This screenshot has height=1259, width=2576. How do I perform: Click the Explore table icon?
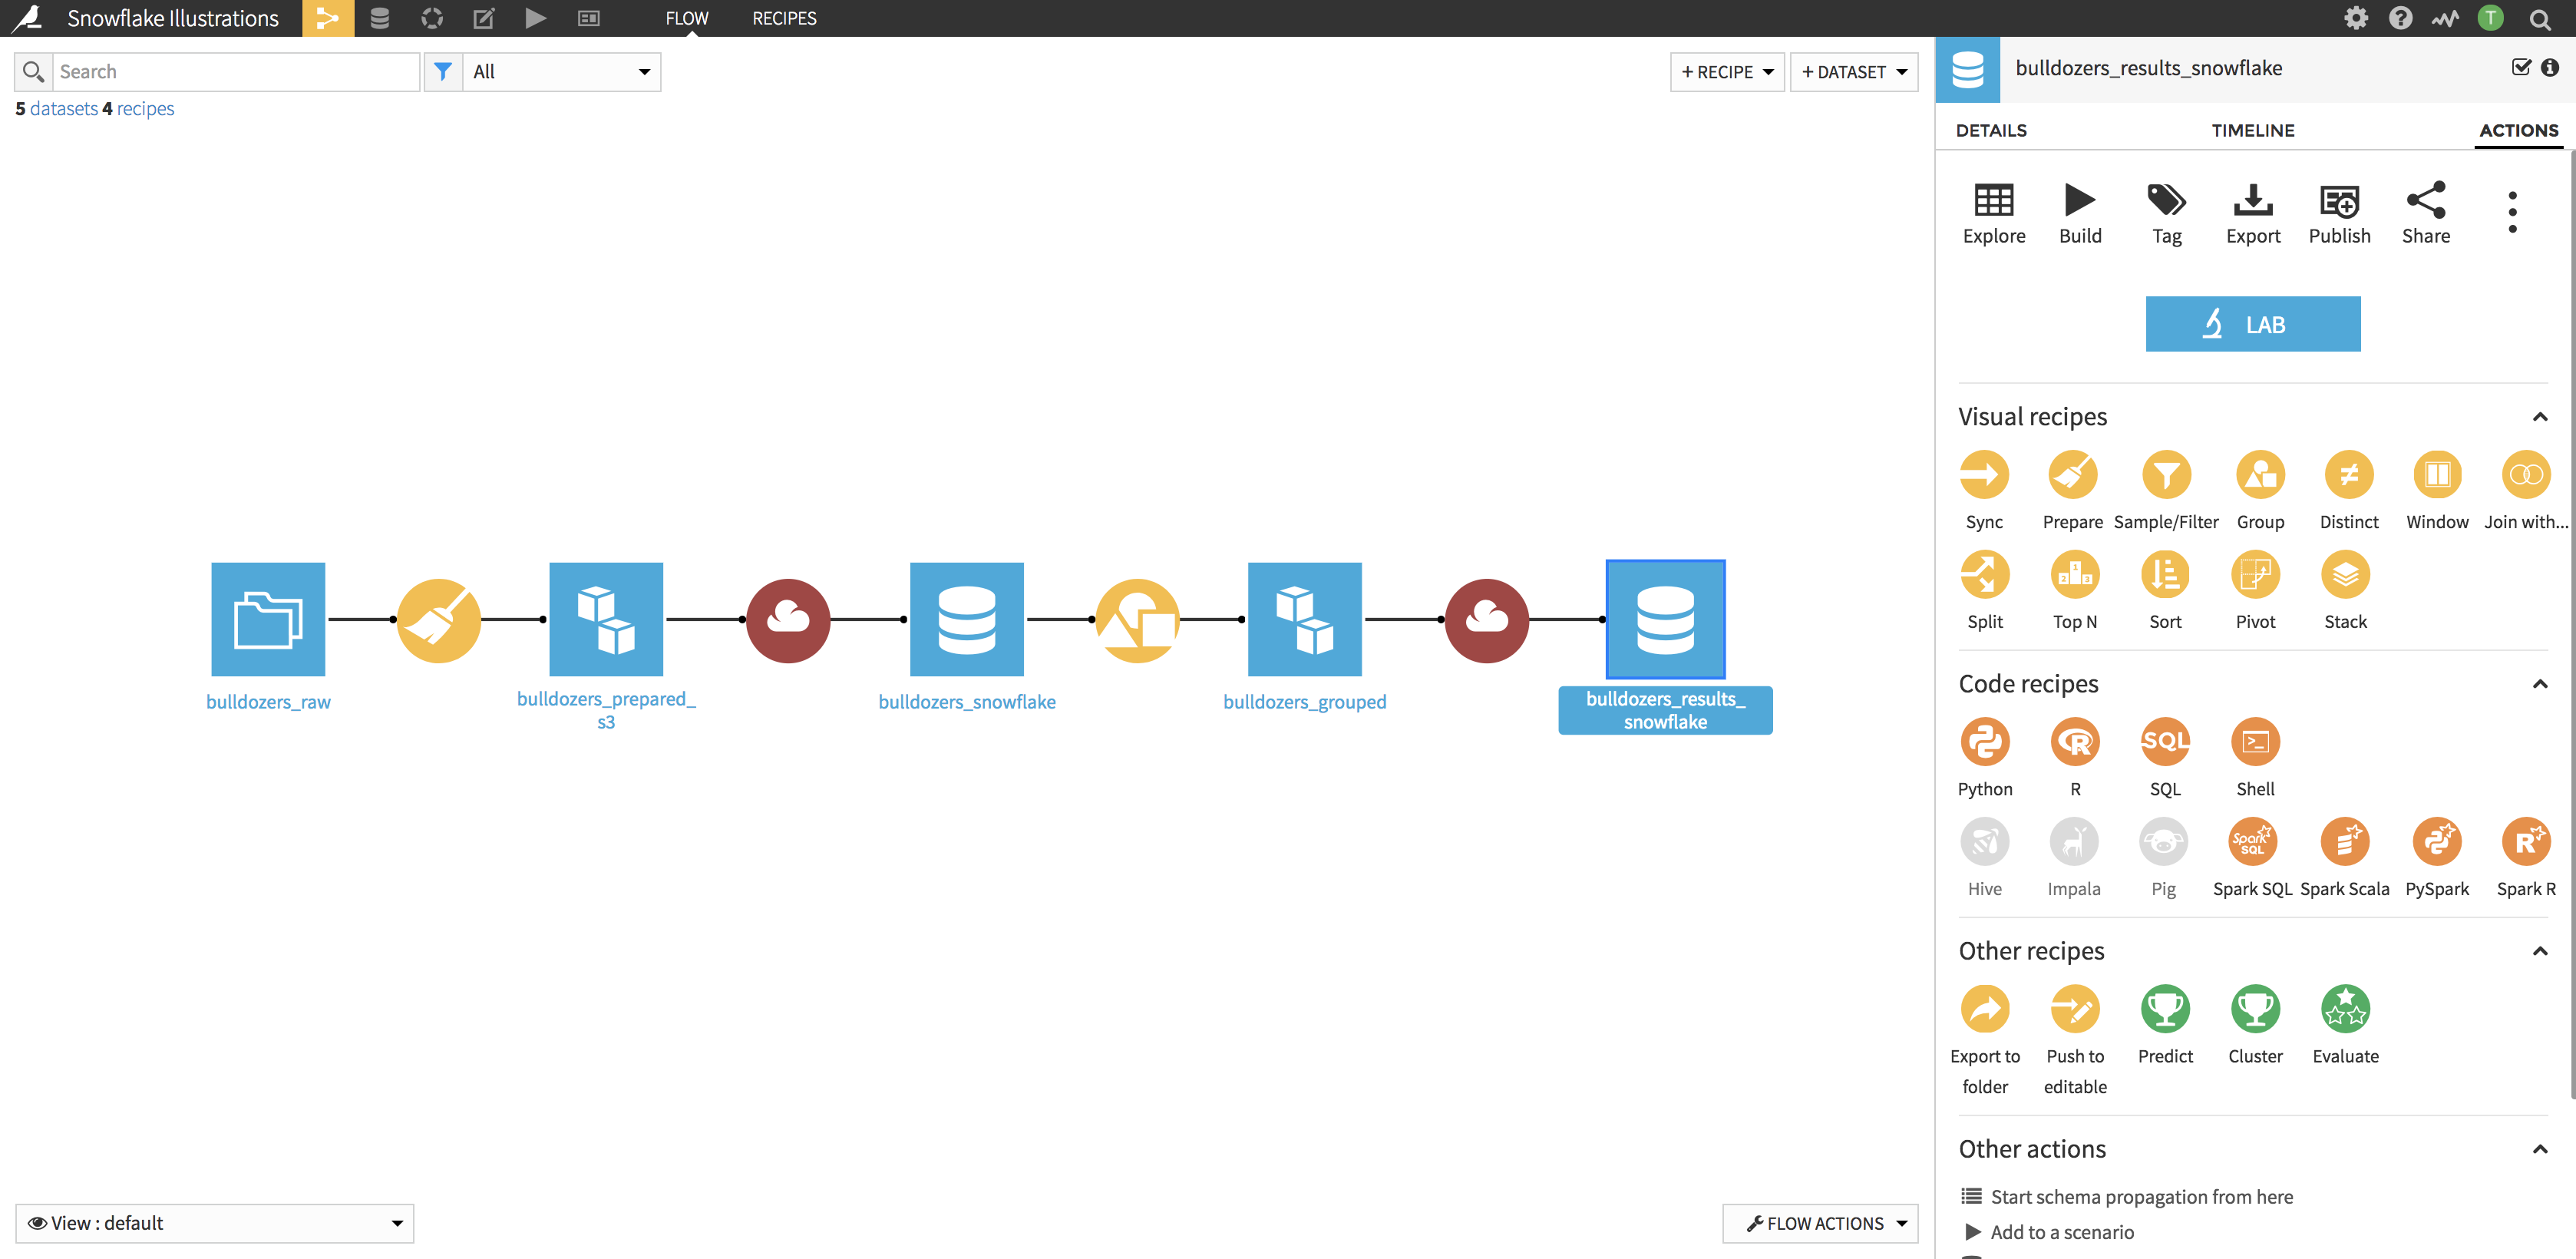(x=1994, y=200)
